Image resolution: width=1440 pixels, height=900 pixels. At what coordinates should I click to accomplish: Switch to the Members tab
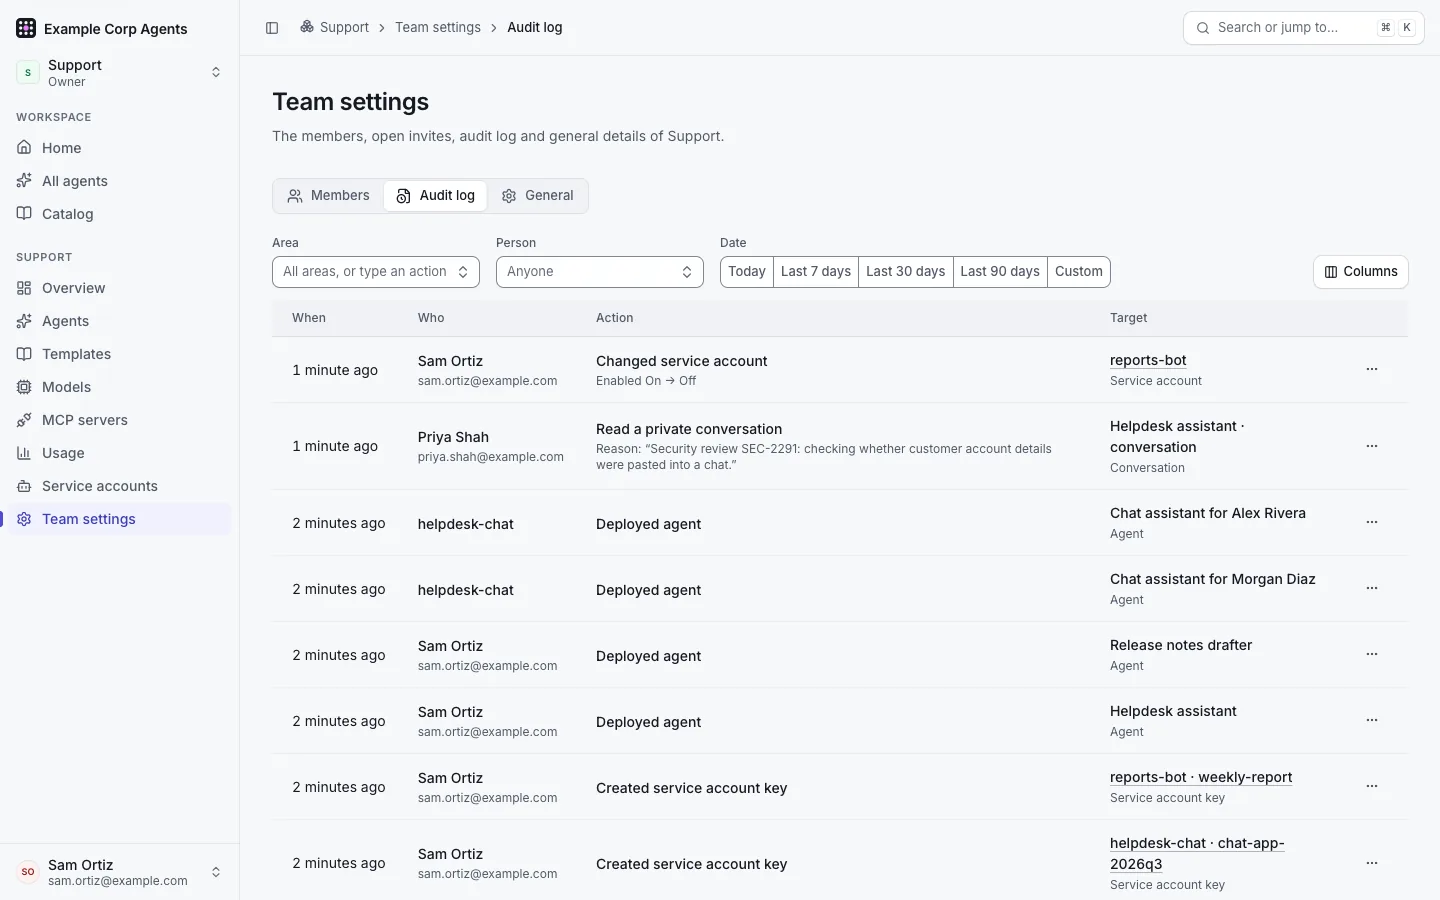pyautogui.click(x=329, y=196)
